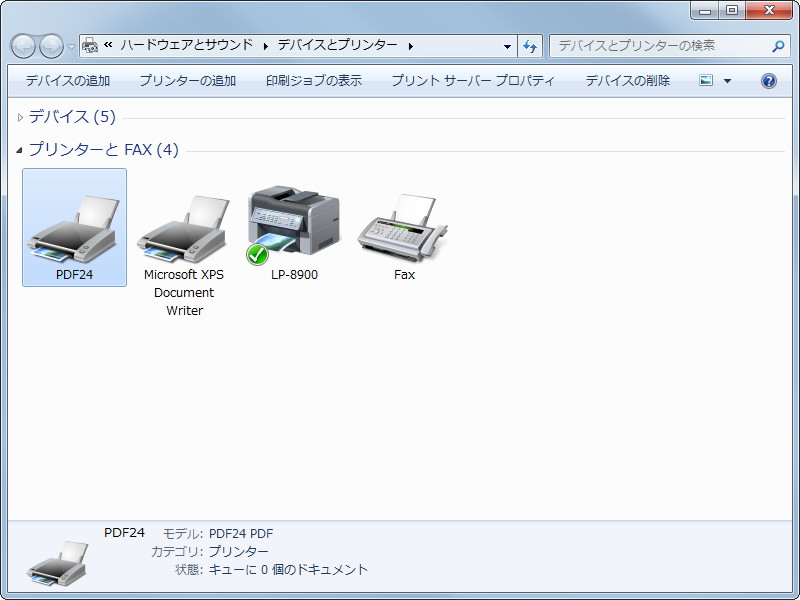Click PDF24 printer thumbnail in details pane
Viewport: 800px width, 600px height.
[58, 563]
